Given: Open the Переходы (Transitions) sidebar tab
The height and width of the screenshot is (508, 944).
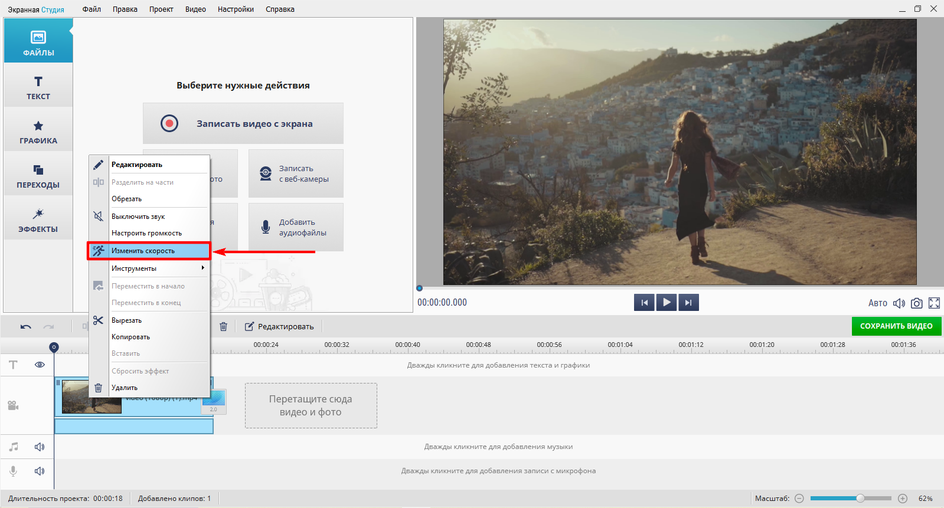Looking at the screenshot, I should pyautogui.click(x=38, y=175).
